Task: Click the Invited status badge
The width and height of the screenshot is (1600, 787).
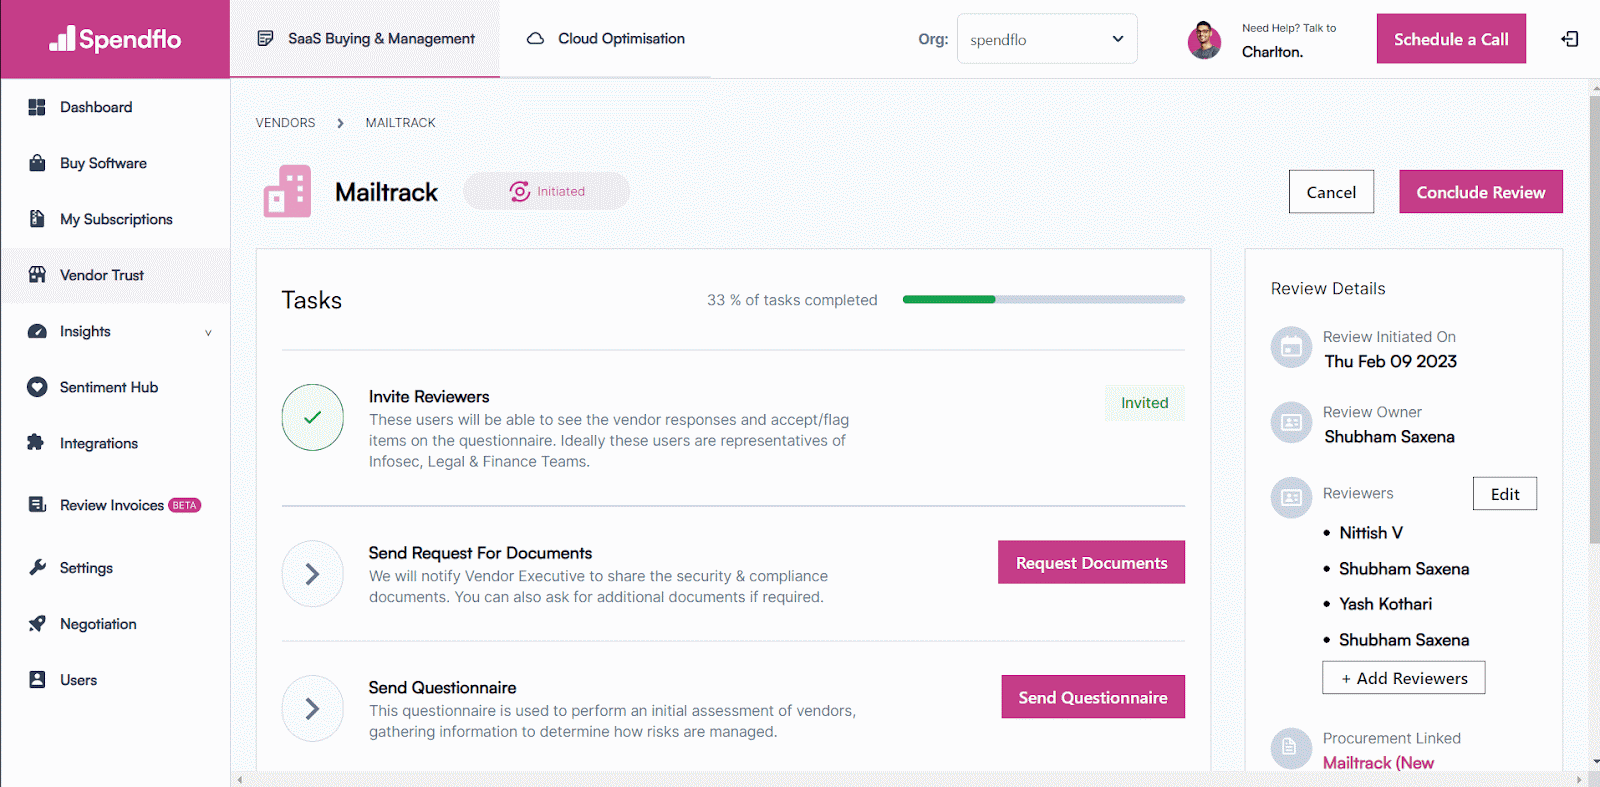Action: [1145, 403]
